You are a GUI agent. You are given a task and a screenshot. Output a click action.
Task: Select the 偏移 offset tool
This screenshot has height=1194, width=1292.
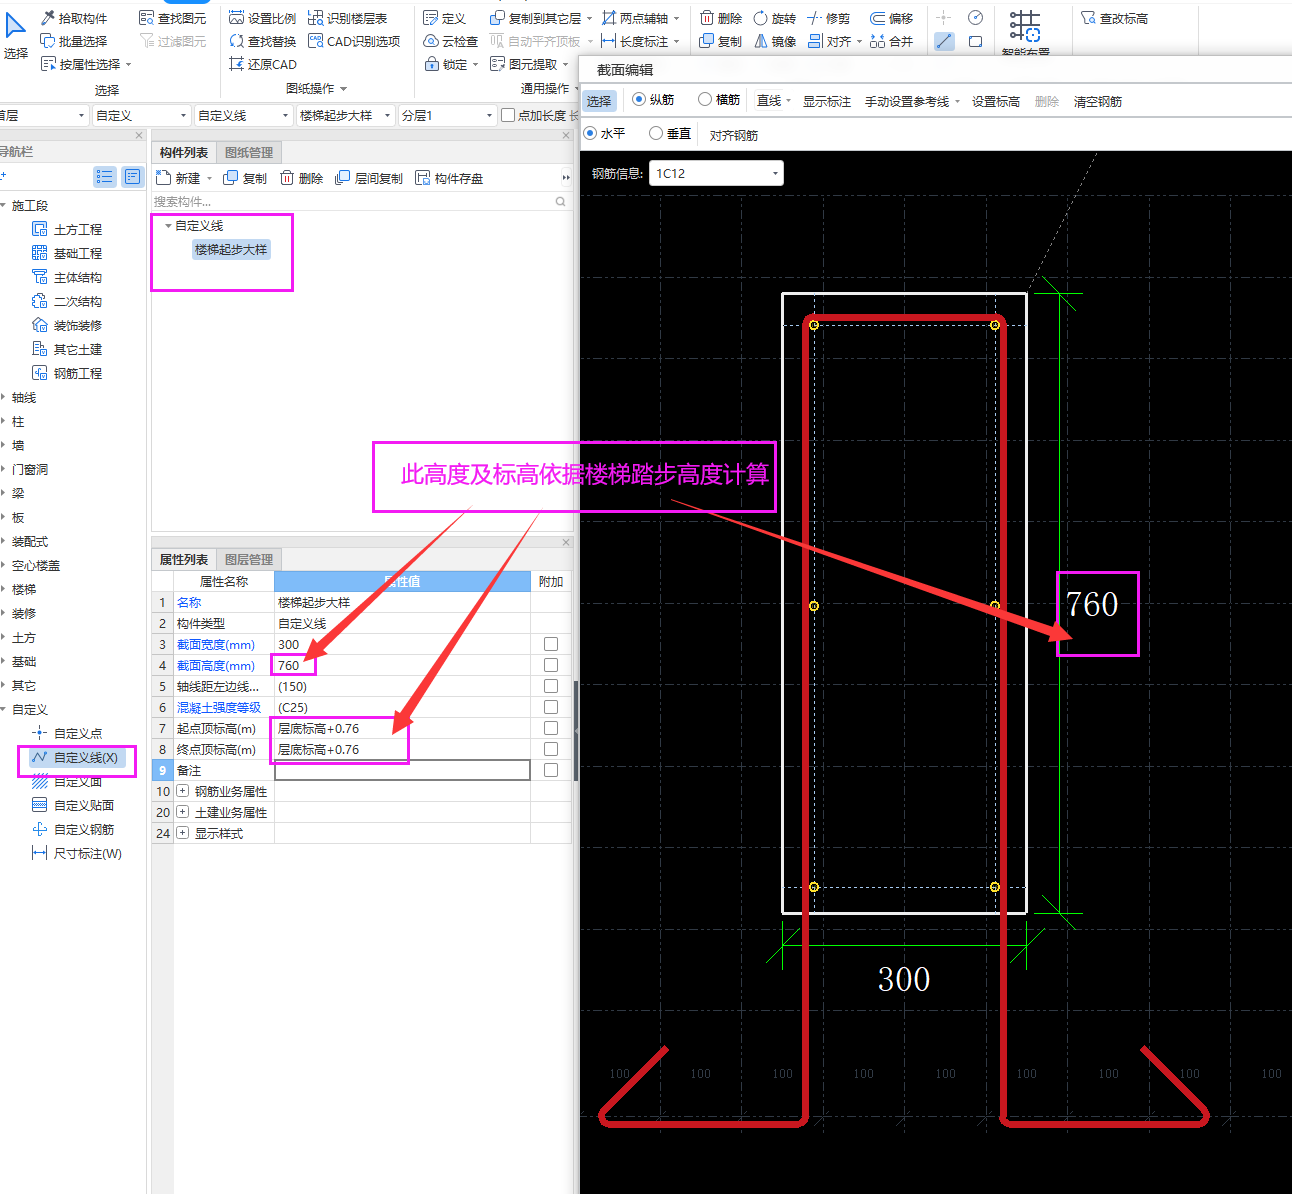[892, 18]
